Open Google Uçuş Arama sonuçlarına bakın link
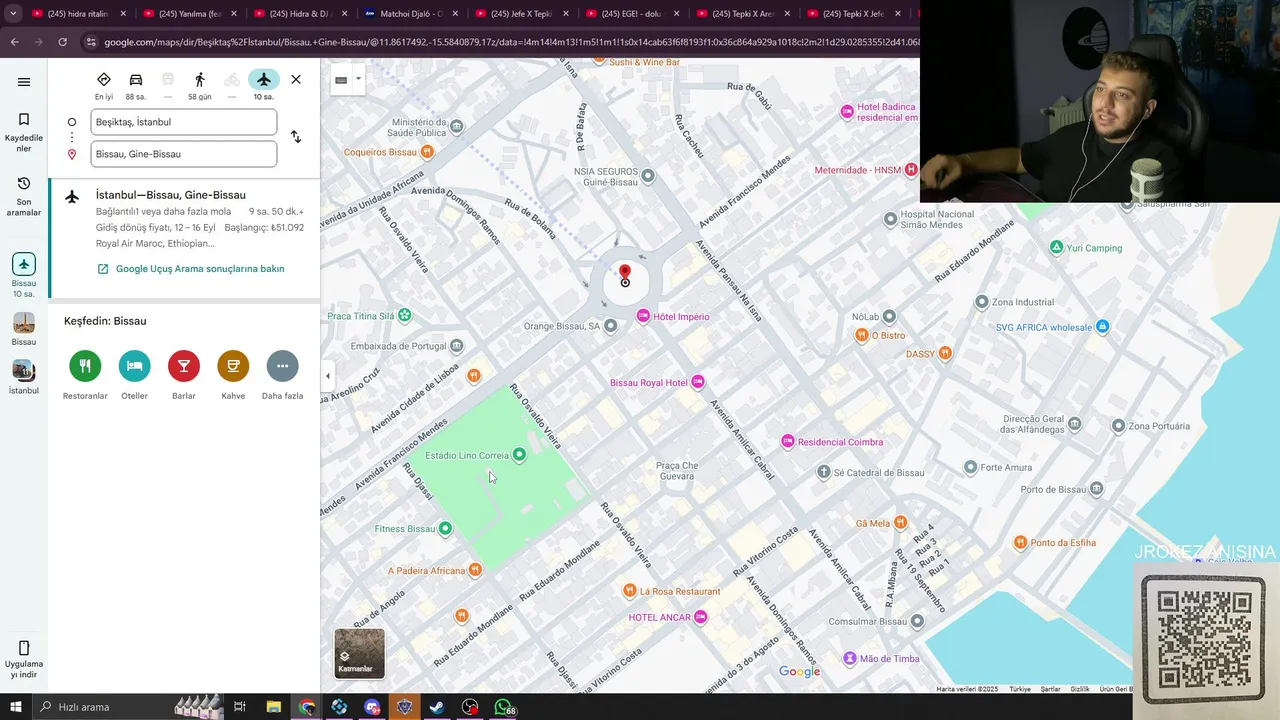This screenshot has width=1280, height=720. 200,269
